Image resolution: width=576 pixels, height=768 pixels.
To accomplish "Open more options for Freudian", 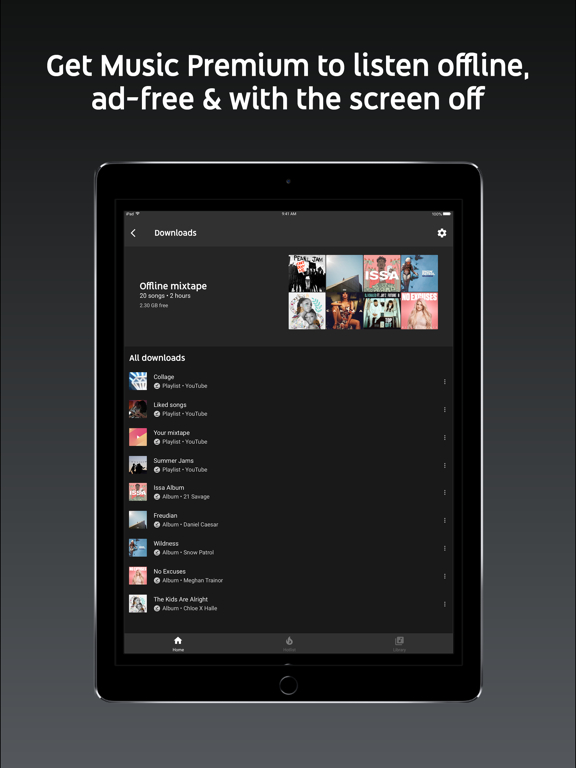I will [x=444, y=520].
